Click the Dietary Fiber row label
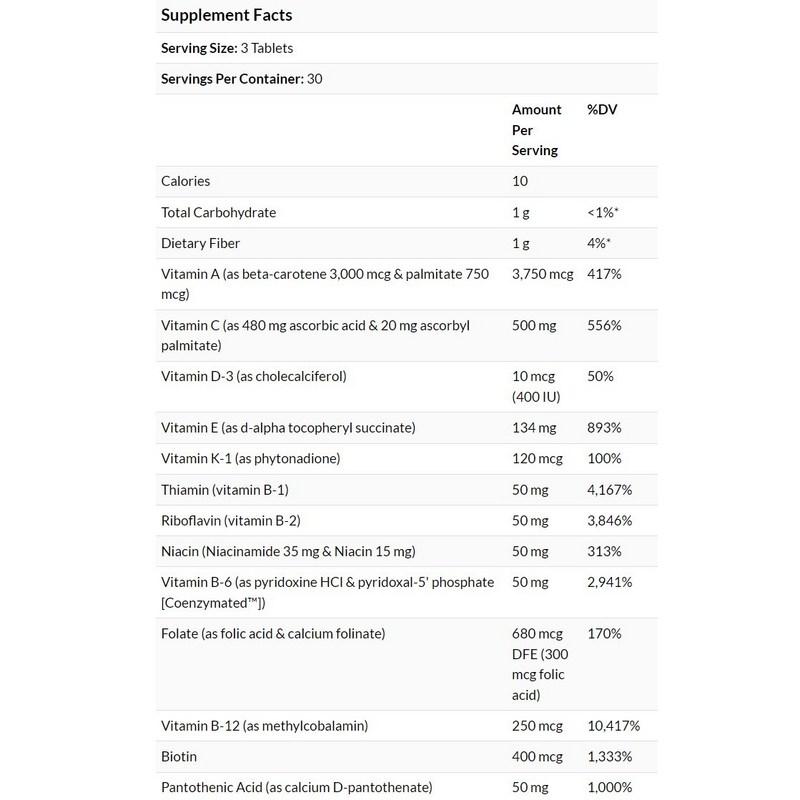800x800 pixels. click(x=200, y=244)
